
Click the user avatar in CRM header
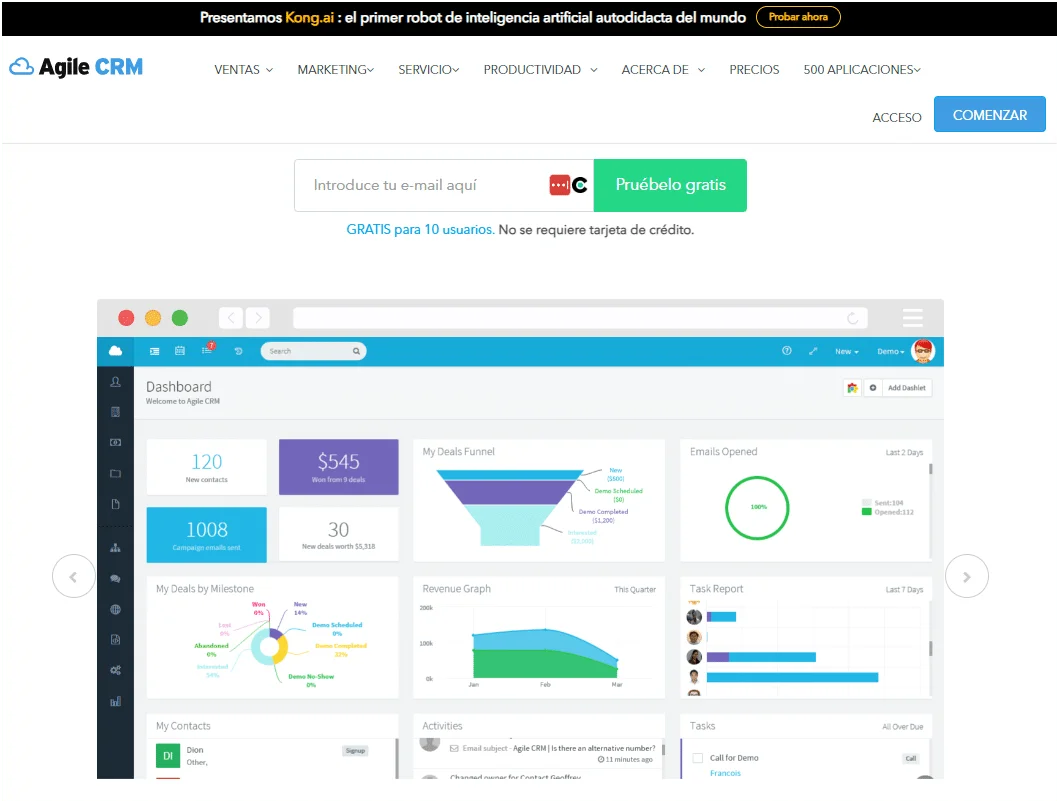923,351
